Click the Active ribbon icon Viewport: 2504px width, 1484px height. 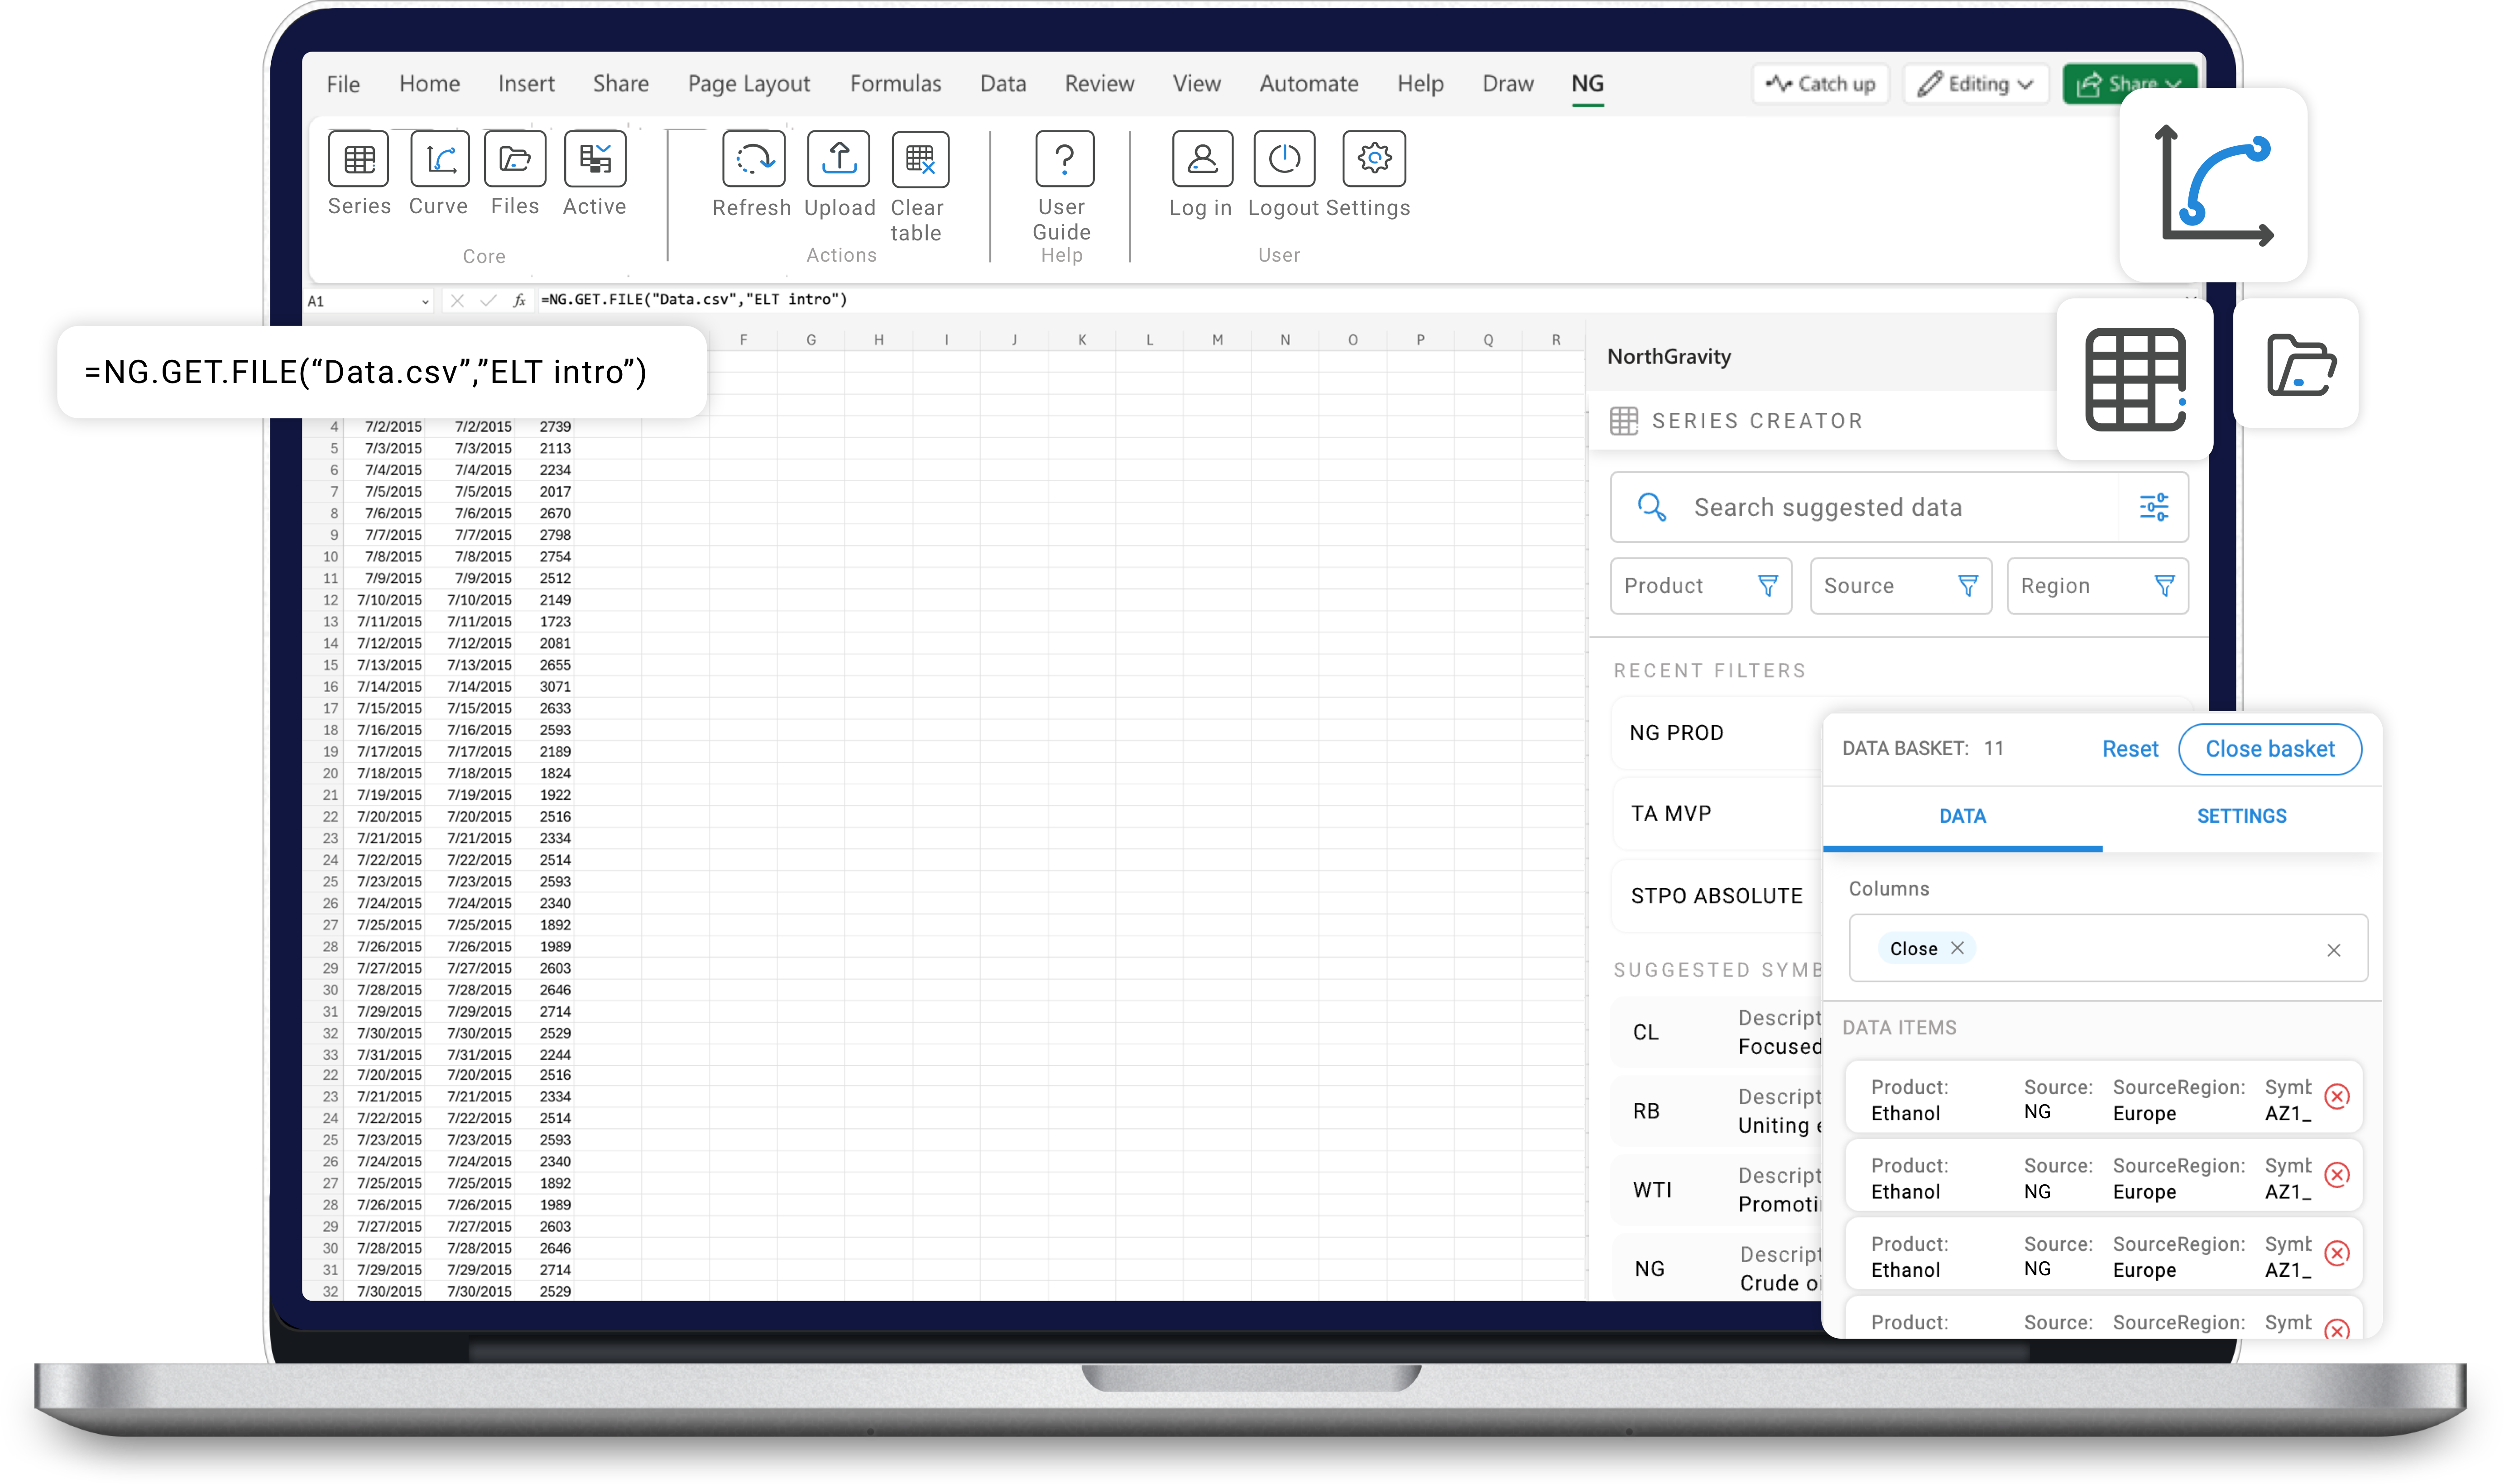pos(595,159)
